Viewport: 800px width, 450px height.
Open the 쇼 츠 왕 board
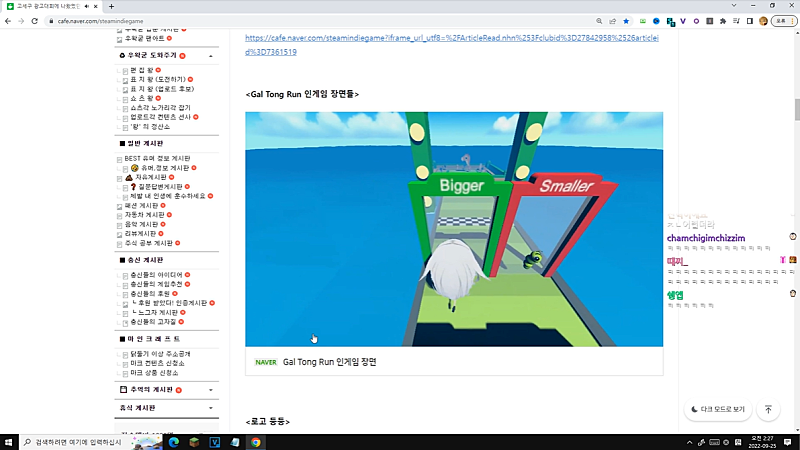(x=142, y=98)
